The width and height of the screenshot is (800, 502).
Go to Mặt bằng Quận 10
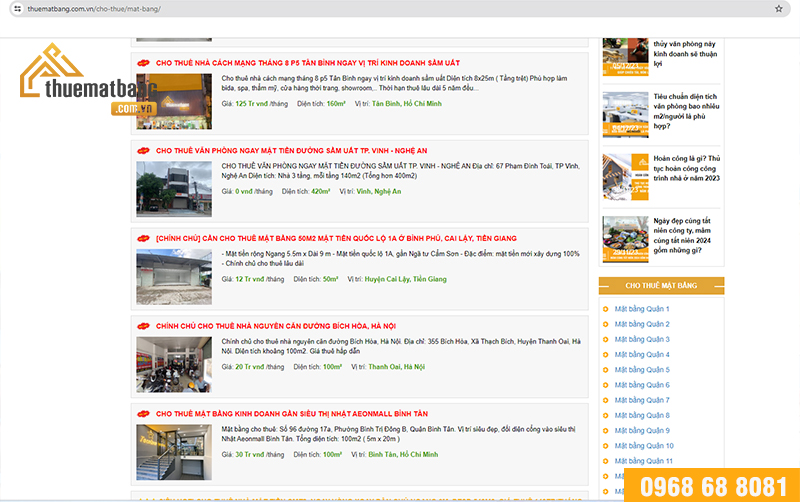point(644,446)
